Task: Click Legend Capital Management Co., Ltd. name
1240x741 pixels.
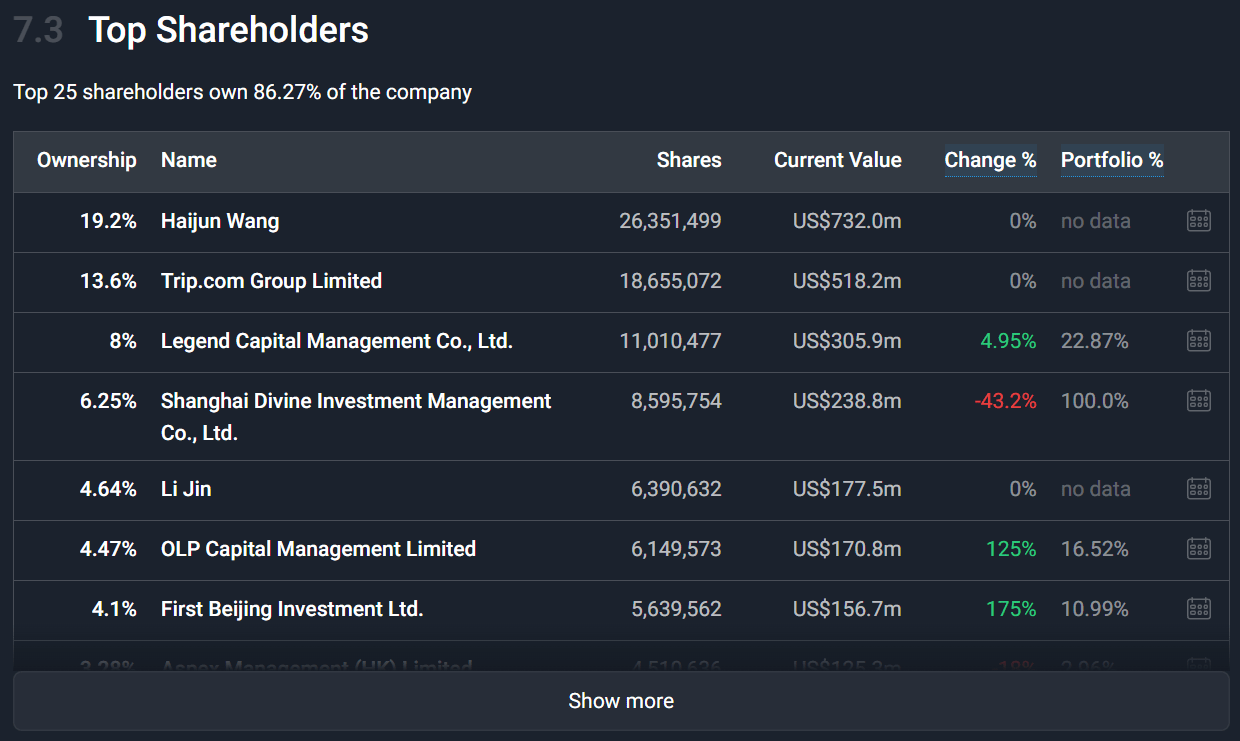Action: click(337, 341)
